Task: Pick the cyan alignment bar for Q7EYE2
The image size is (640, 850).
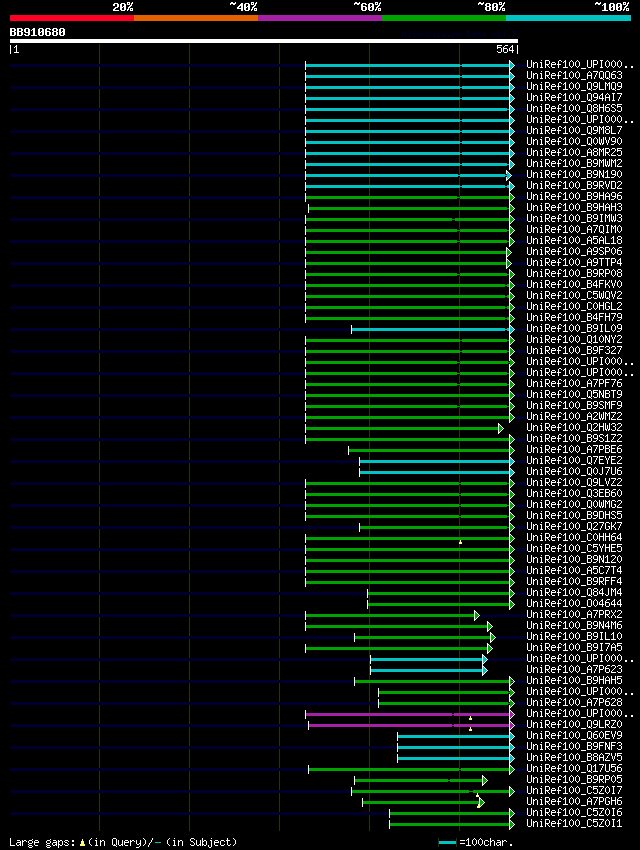Action: pyautogui.click(x=435, y=461)
